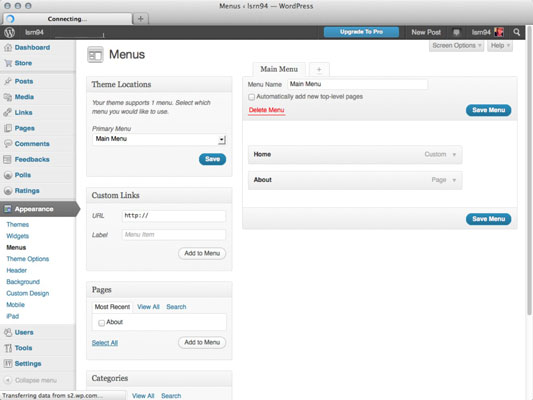Screen dimensions: 533x400
Task: Switch to Most Recent pages tab
Action: pos(112,307)
